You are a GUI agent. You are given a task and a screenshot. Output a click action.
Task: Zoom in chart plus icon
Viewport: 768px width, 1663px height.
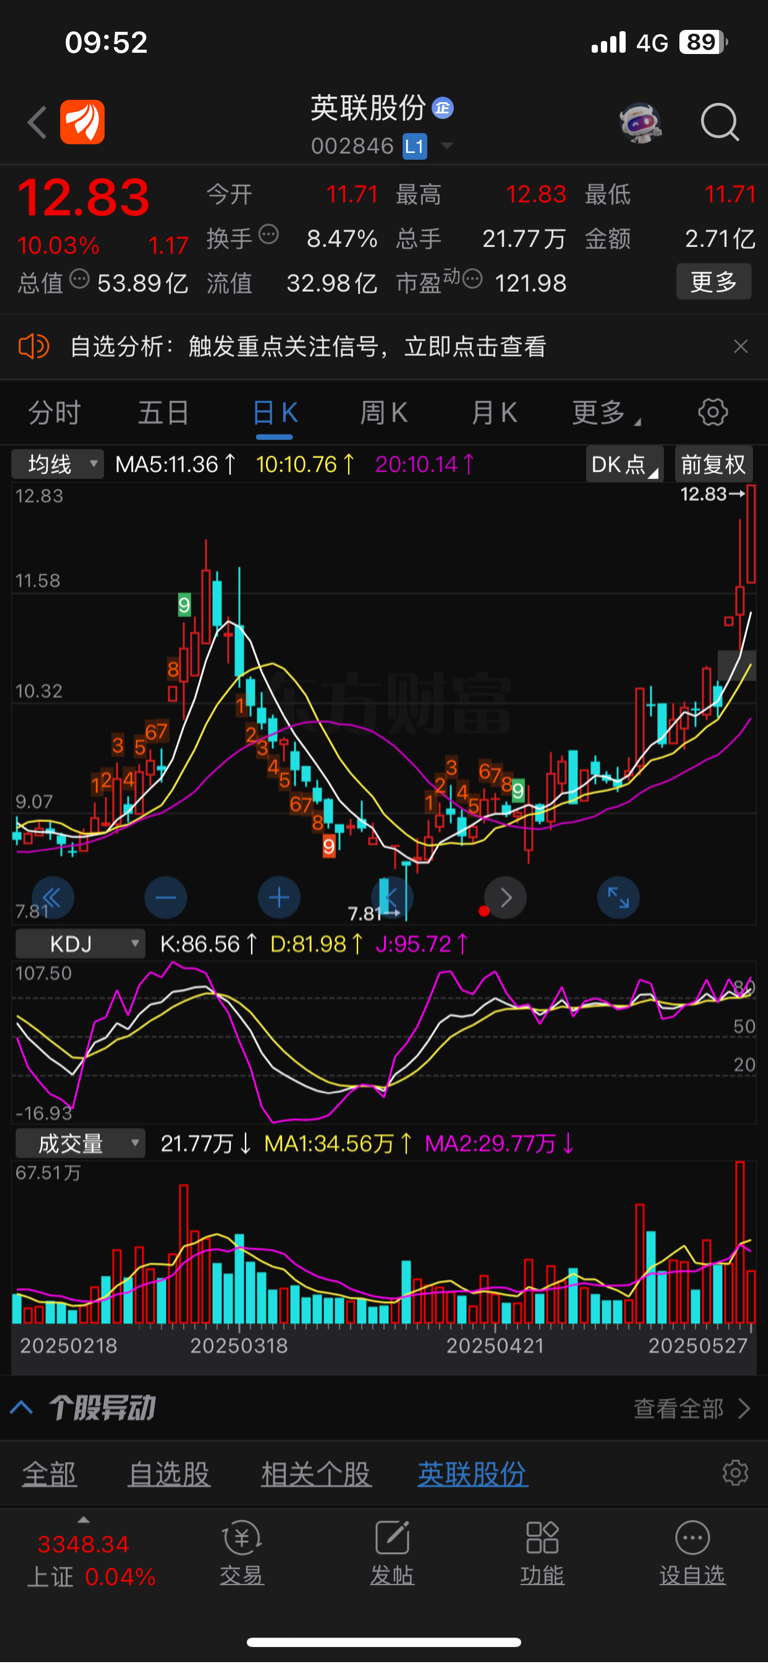tap(279, 898)
